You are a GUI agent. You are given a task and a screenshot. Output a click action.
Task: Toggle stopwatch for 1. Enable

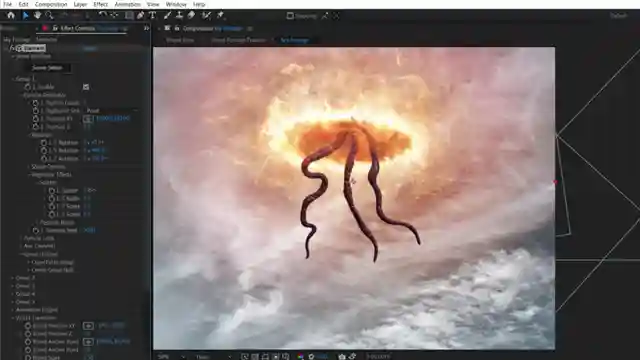pos(27,87)
